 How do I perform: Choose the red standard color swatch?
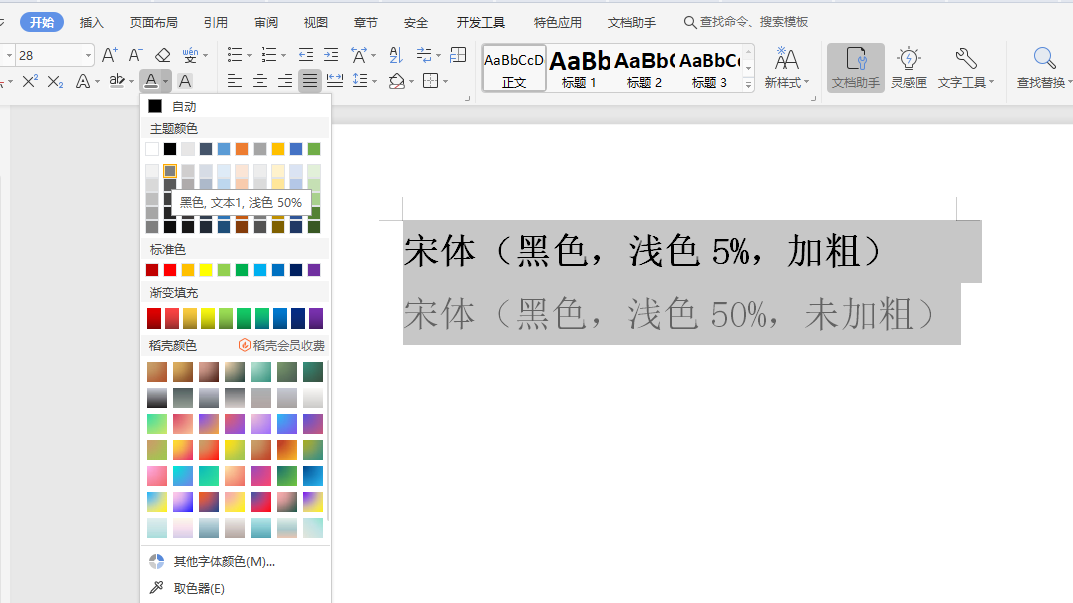[170, 270]
